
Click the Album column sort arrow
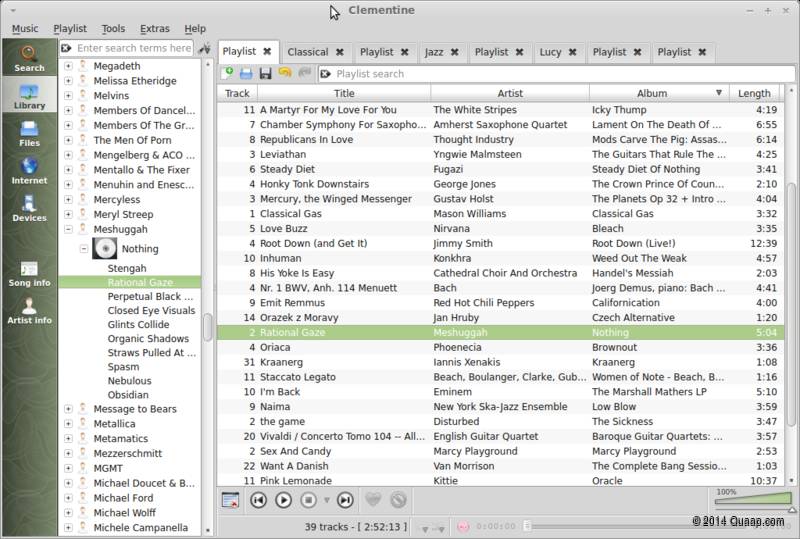(x=719, y=93)
